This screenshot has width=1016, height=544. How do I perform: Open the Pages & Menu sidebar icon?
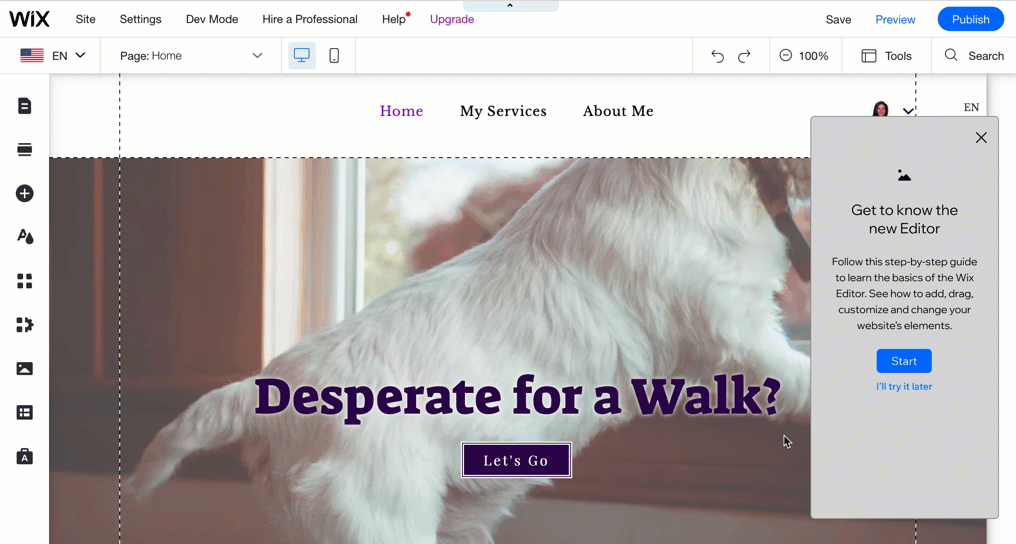[x=25, y=106]
